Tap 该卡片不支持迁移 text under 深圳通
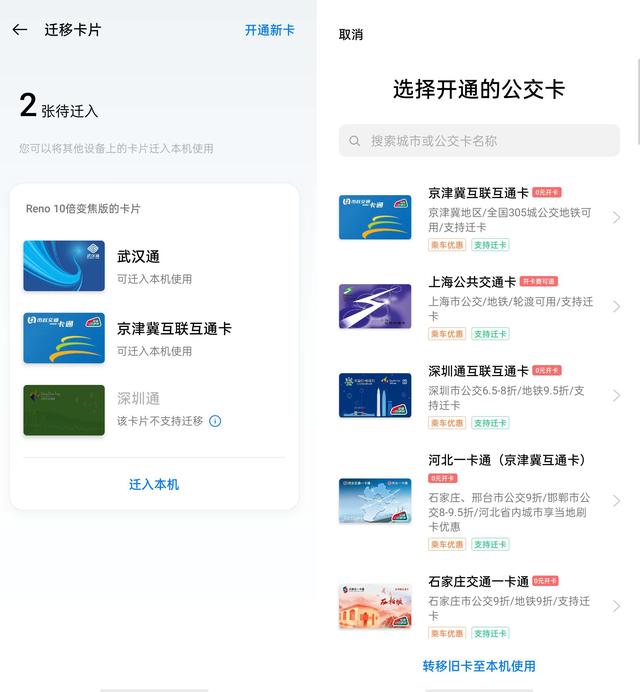Viewport: 640px width, 692px height. click(160, 421)
